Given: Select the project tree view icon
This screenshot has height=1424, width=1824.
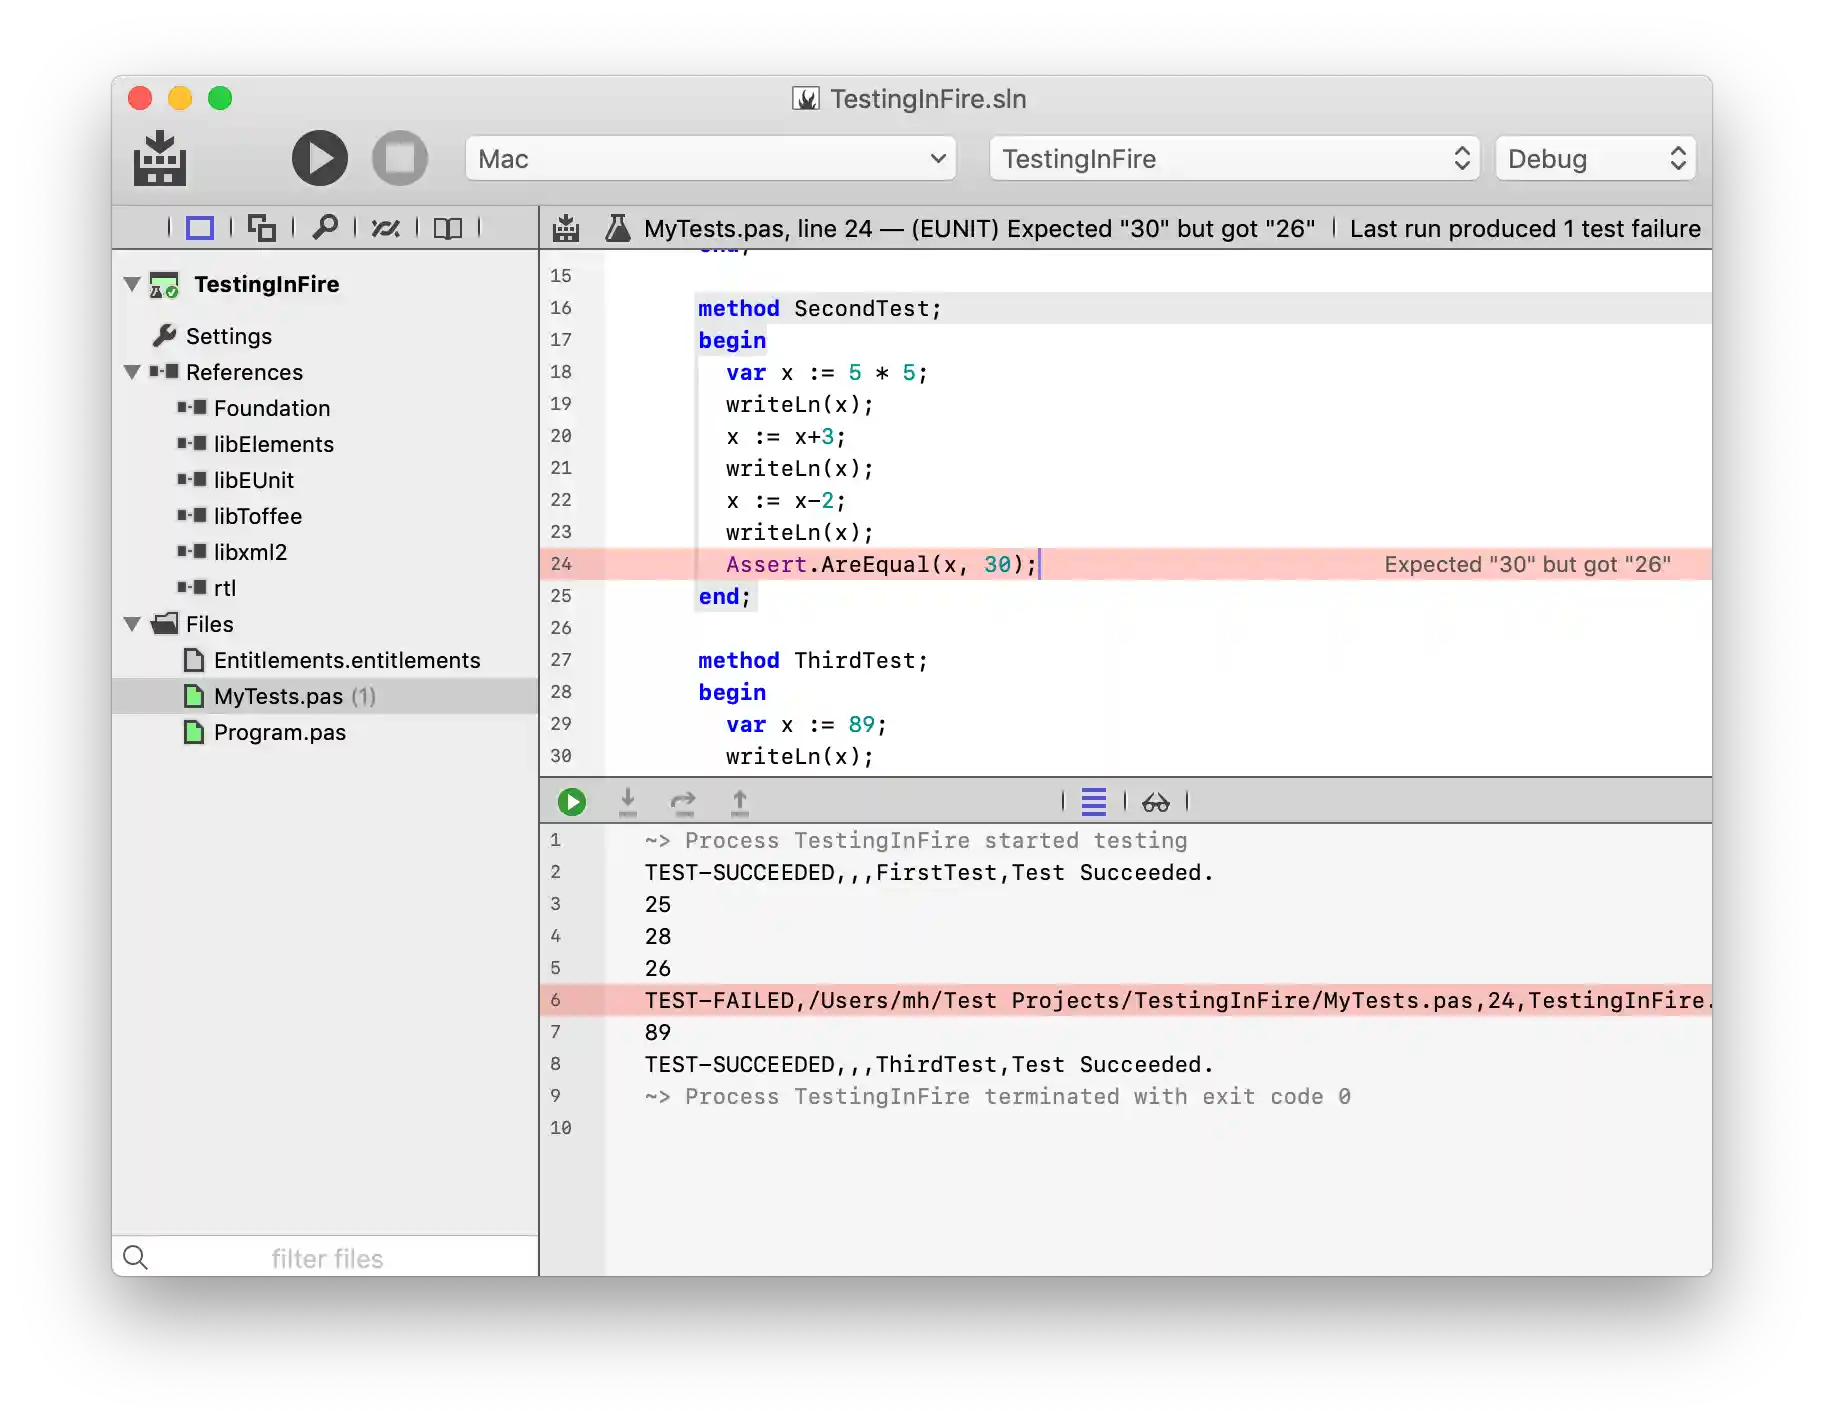Looking at the screenshot, I should (x=200, y=228).
